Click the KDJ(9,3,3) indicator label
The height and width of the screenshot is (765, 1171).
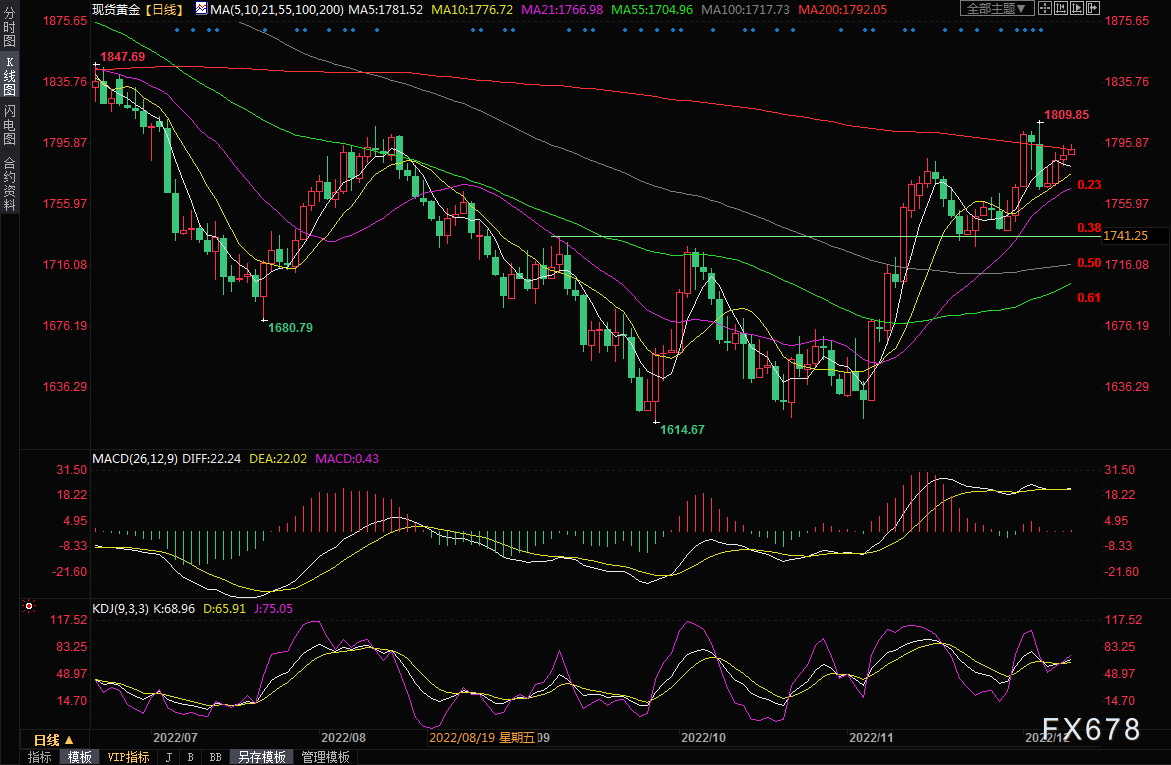pos(121,609)
